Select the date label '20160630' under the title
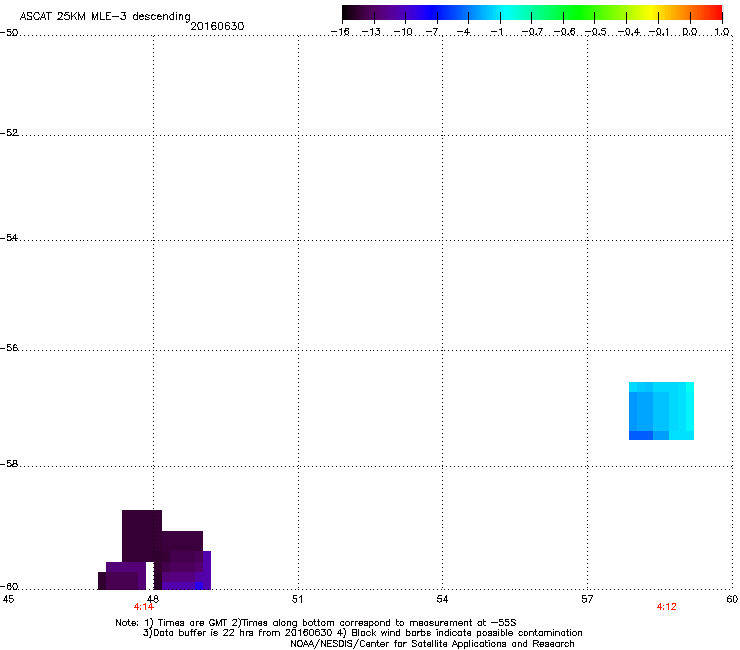Image resolution: width=740 pixels, height=650 pixels. pos(217,26)
